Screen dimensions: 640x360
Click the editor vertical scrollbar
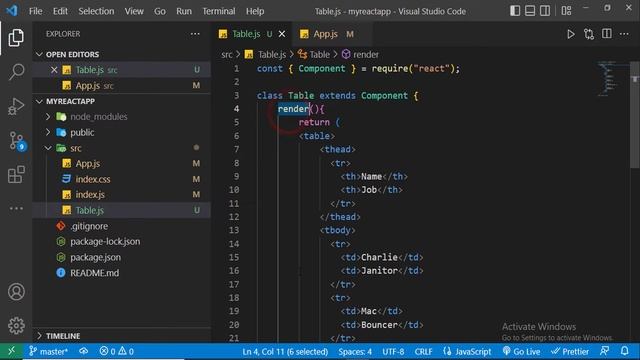tap(635, 114)
